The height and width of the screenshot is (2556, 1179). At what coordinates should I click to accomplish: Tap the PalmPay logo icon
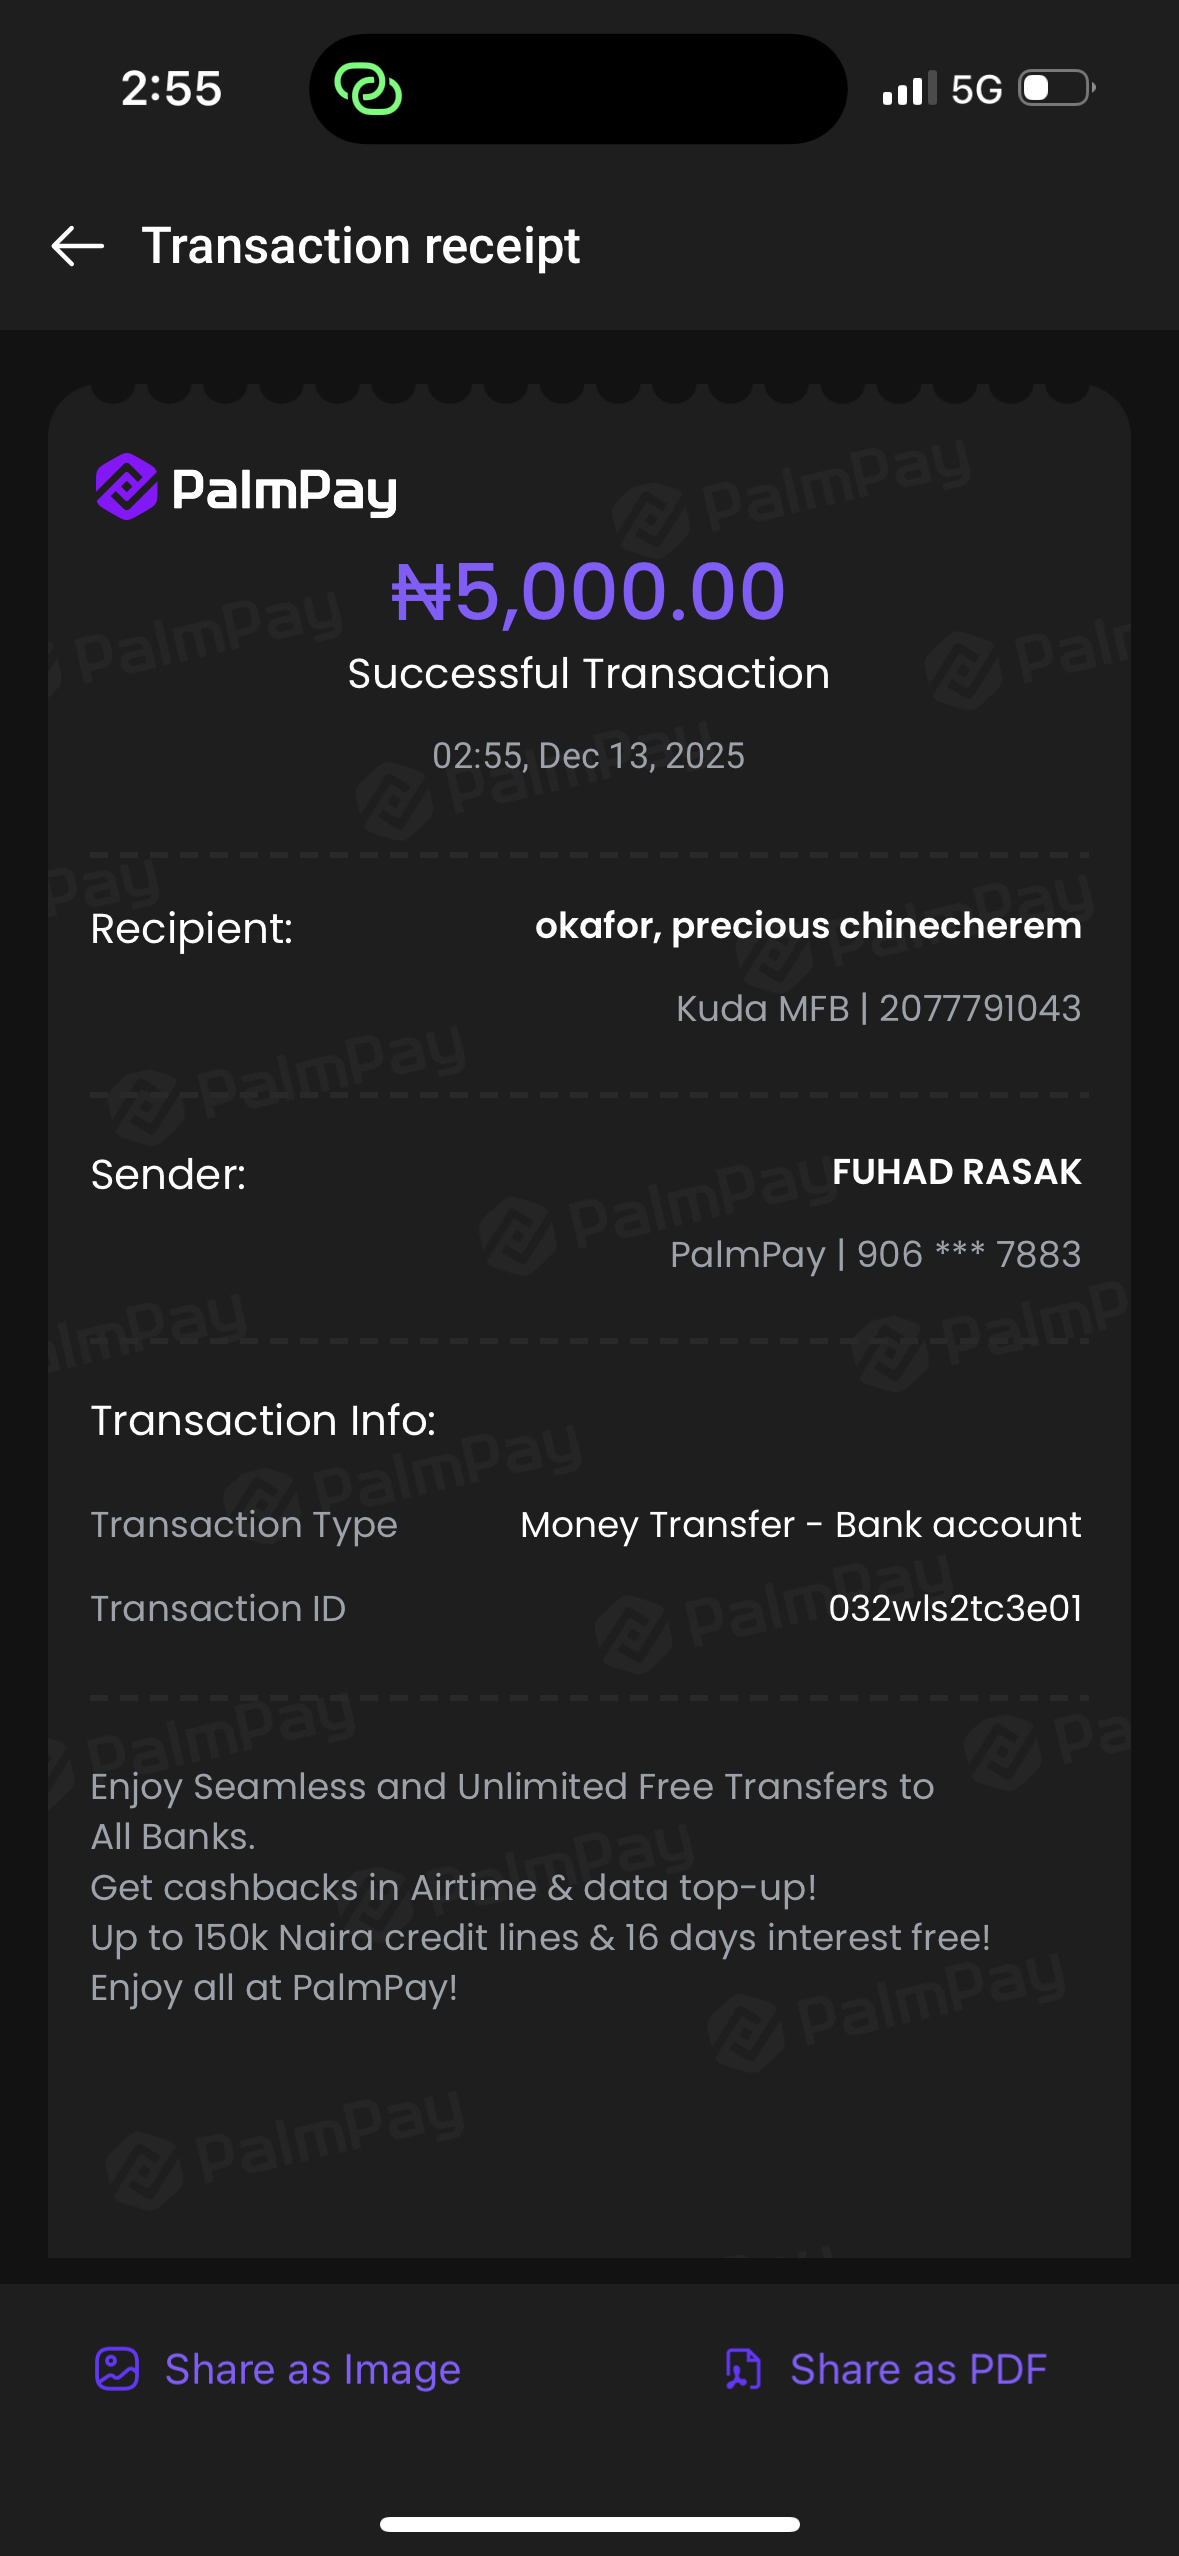(x=127, y=487)
